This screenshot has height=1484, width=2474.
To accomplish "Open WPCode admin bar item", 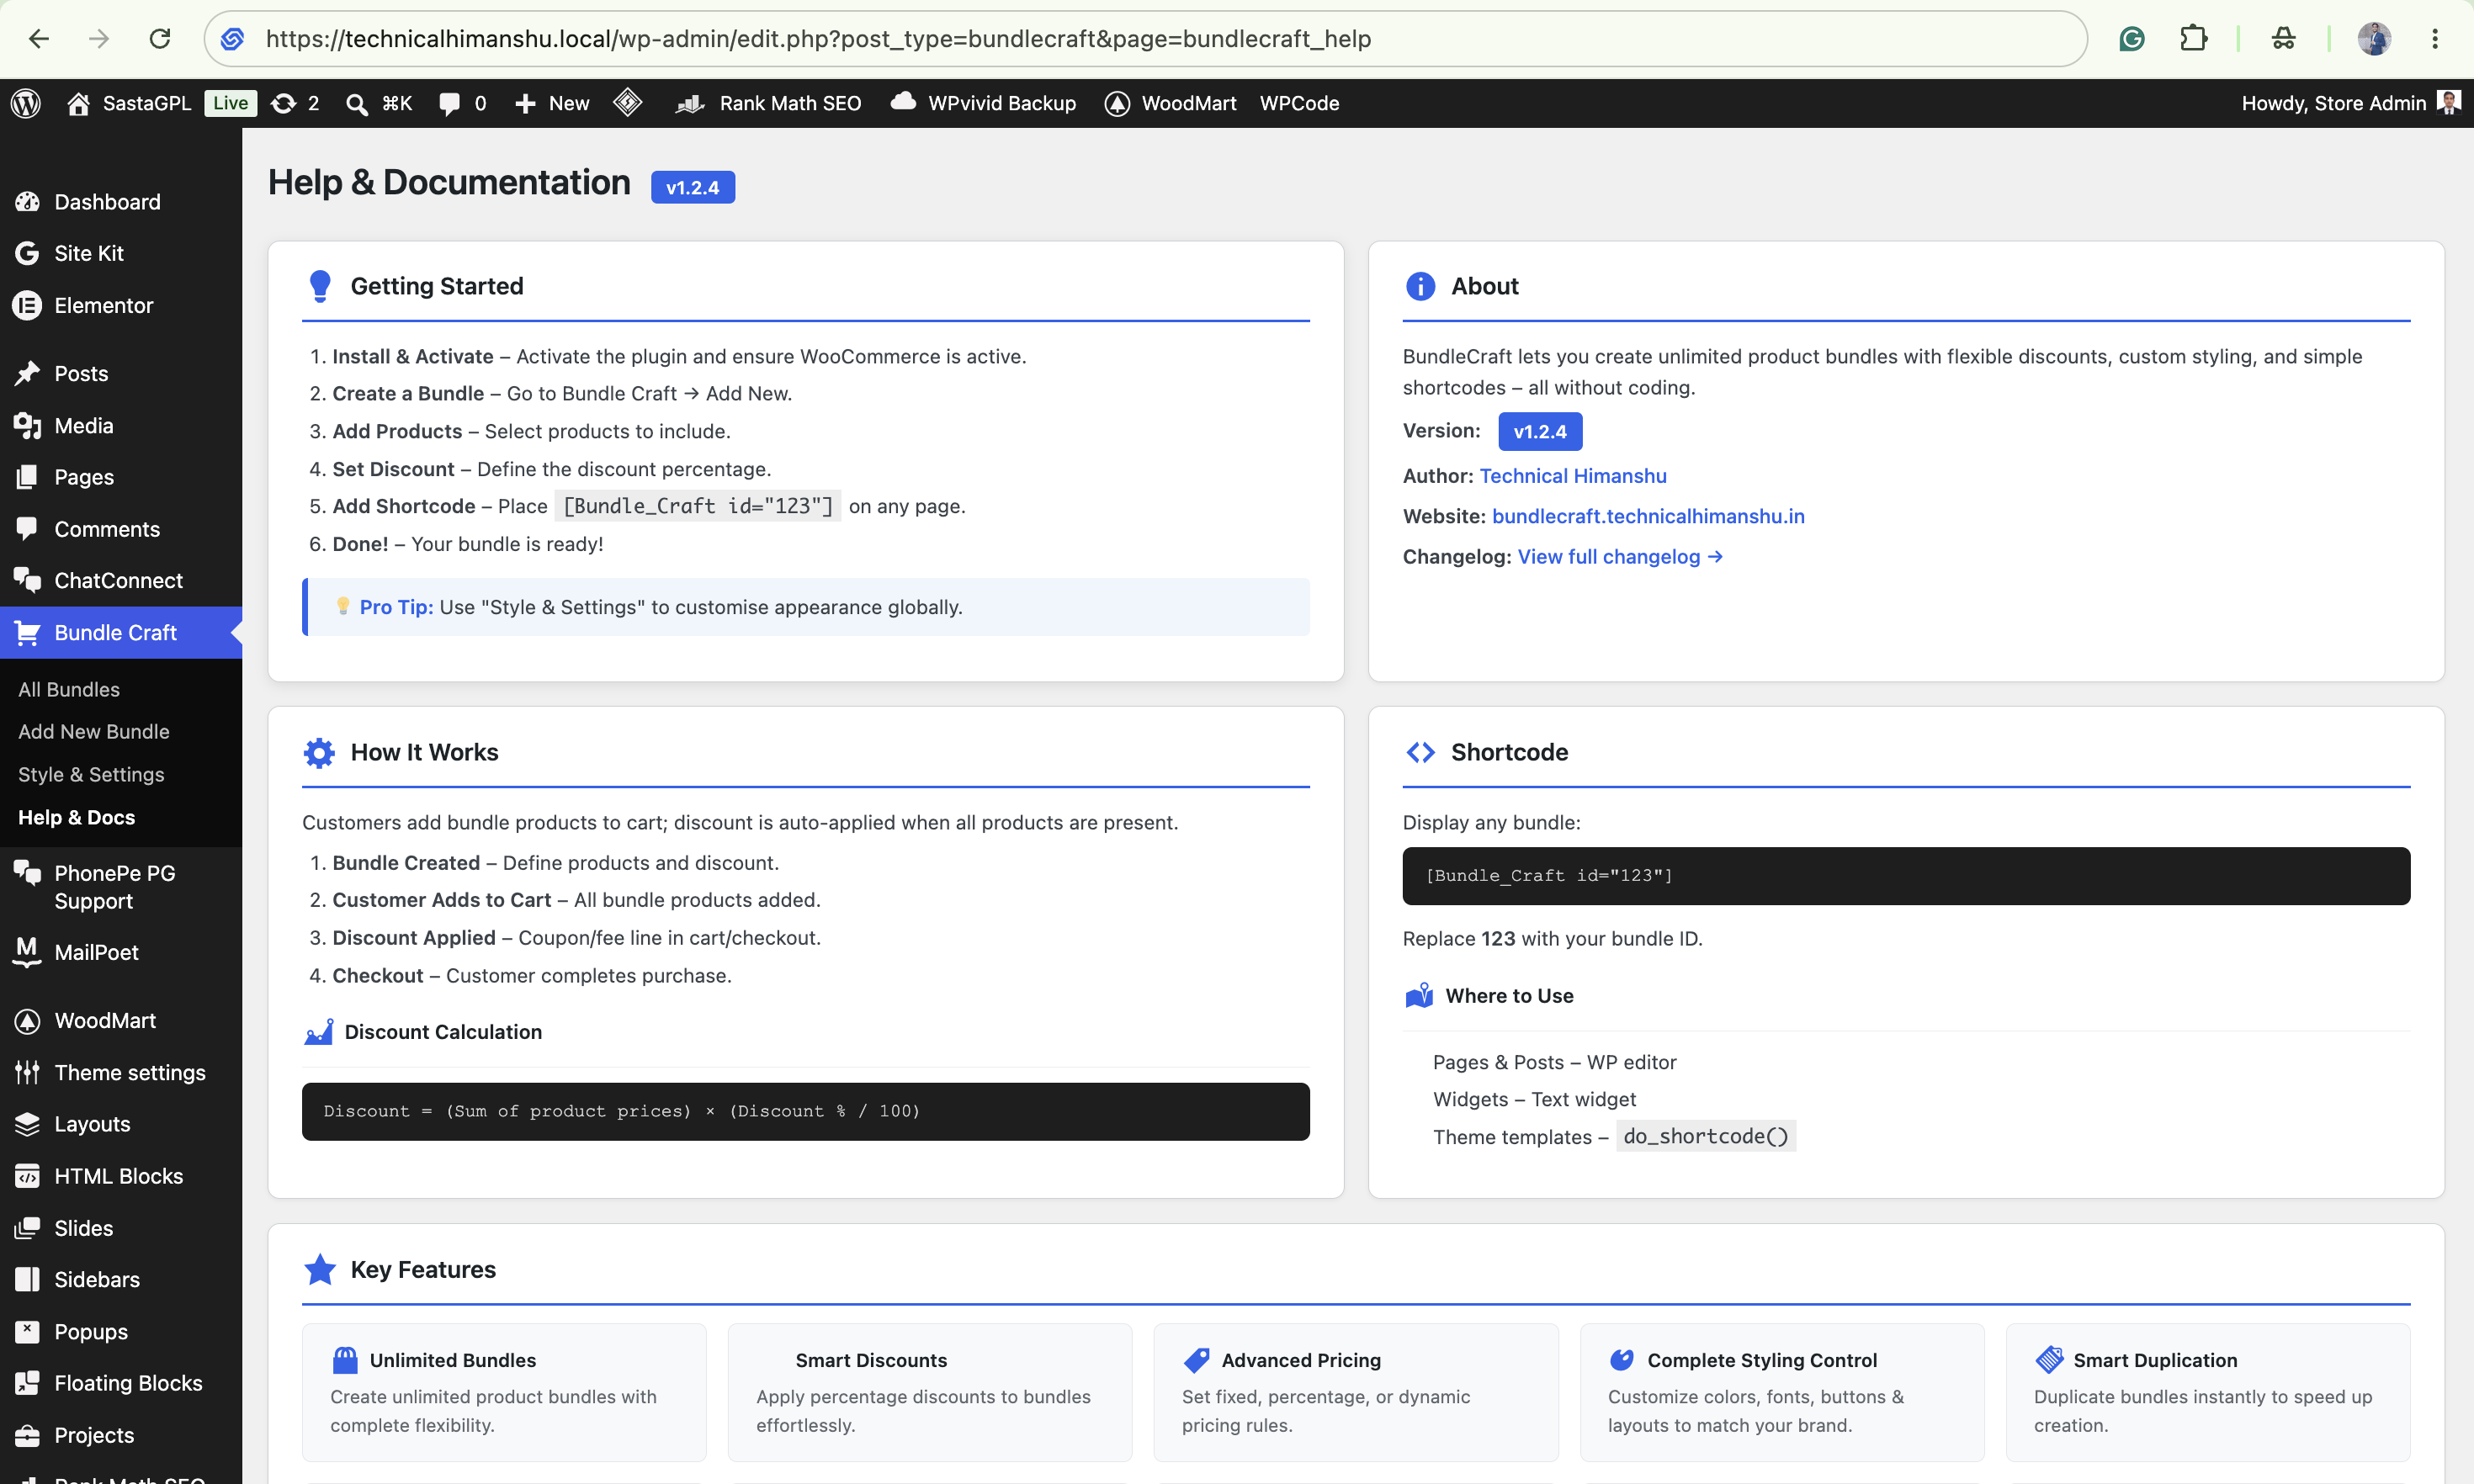I will pyautogui.click(x=1299, y=103).
